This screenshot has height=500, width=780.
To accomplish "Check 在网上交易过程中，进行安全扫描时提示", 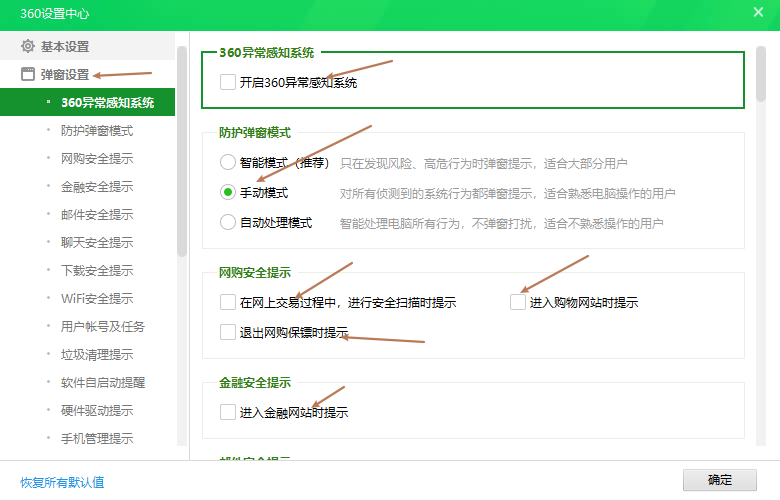I will [228, 302].
